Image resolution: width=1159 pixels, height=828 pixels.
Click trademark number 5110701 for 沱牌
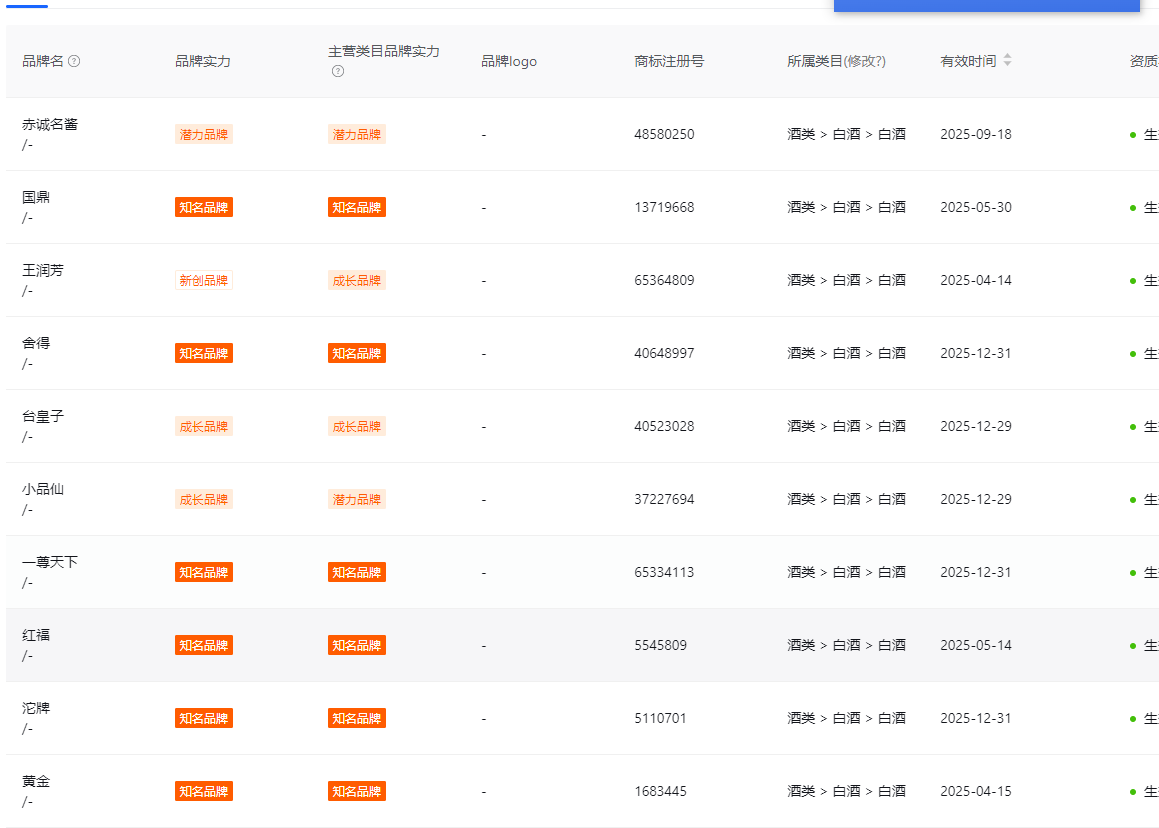click(x=660, y=719)
